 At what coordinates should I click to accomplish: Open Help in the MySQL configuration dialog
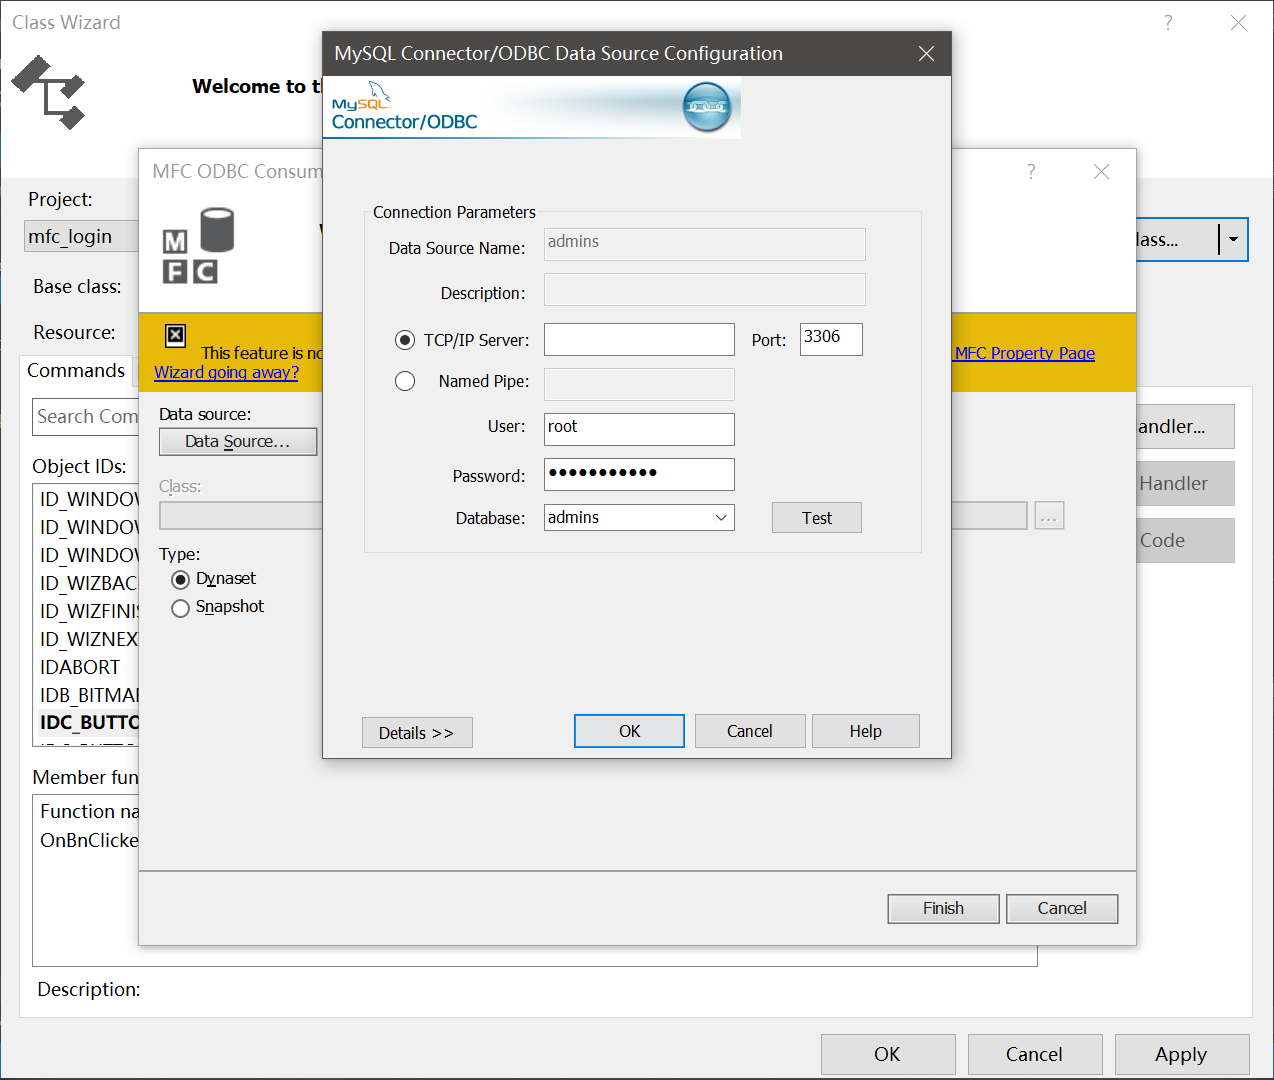pyautogui.click(x=866, y=731)
